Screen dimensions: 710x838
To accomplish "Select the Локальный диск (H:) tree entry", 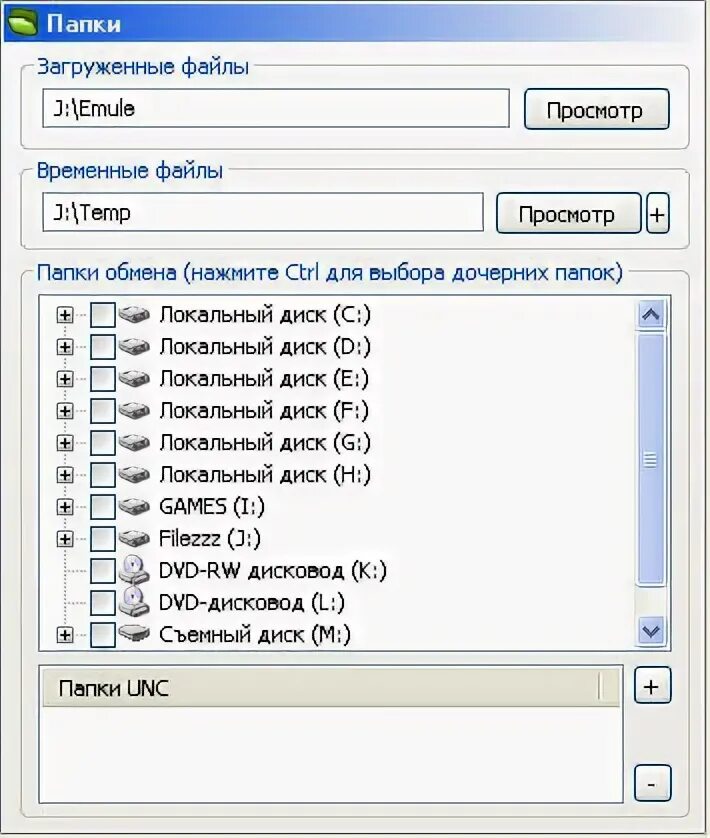I will [x=265, y=475].
